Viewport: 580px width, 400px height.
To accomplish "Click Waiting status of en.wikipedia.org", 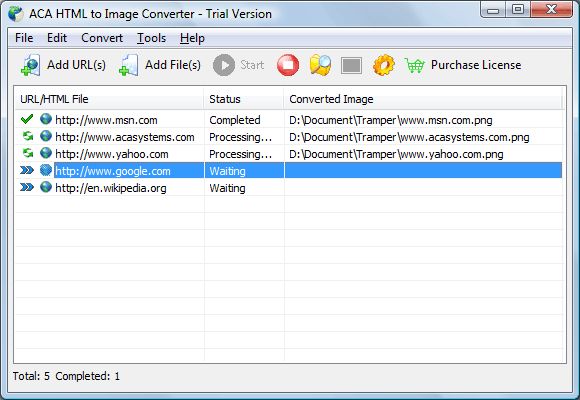I will tap(227, 188).
